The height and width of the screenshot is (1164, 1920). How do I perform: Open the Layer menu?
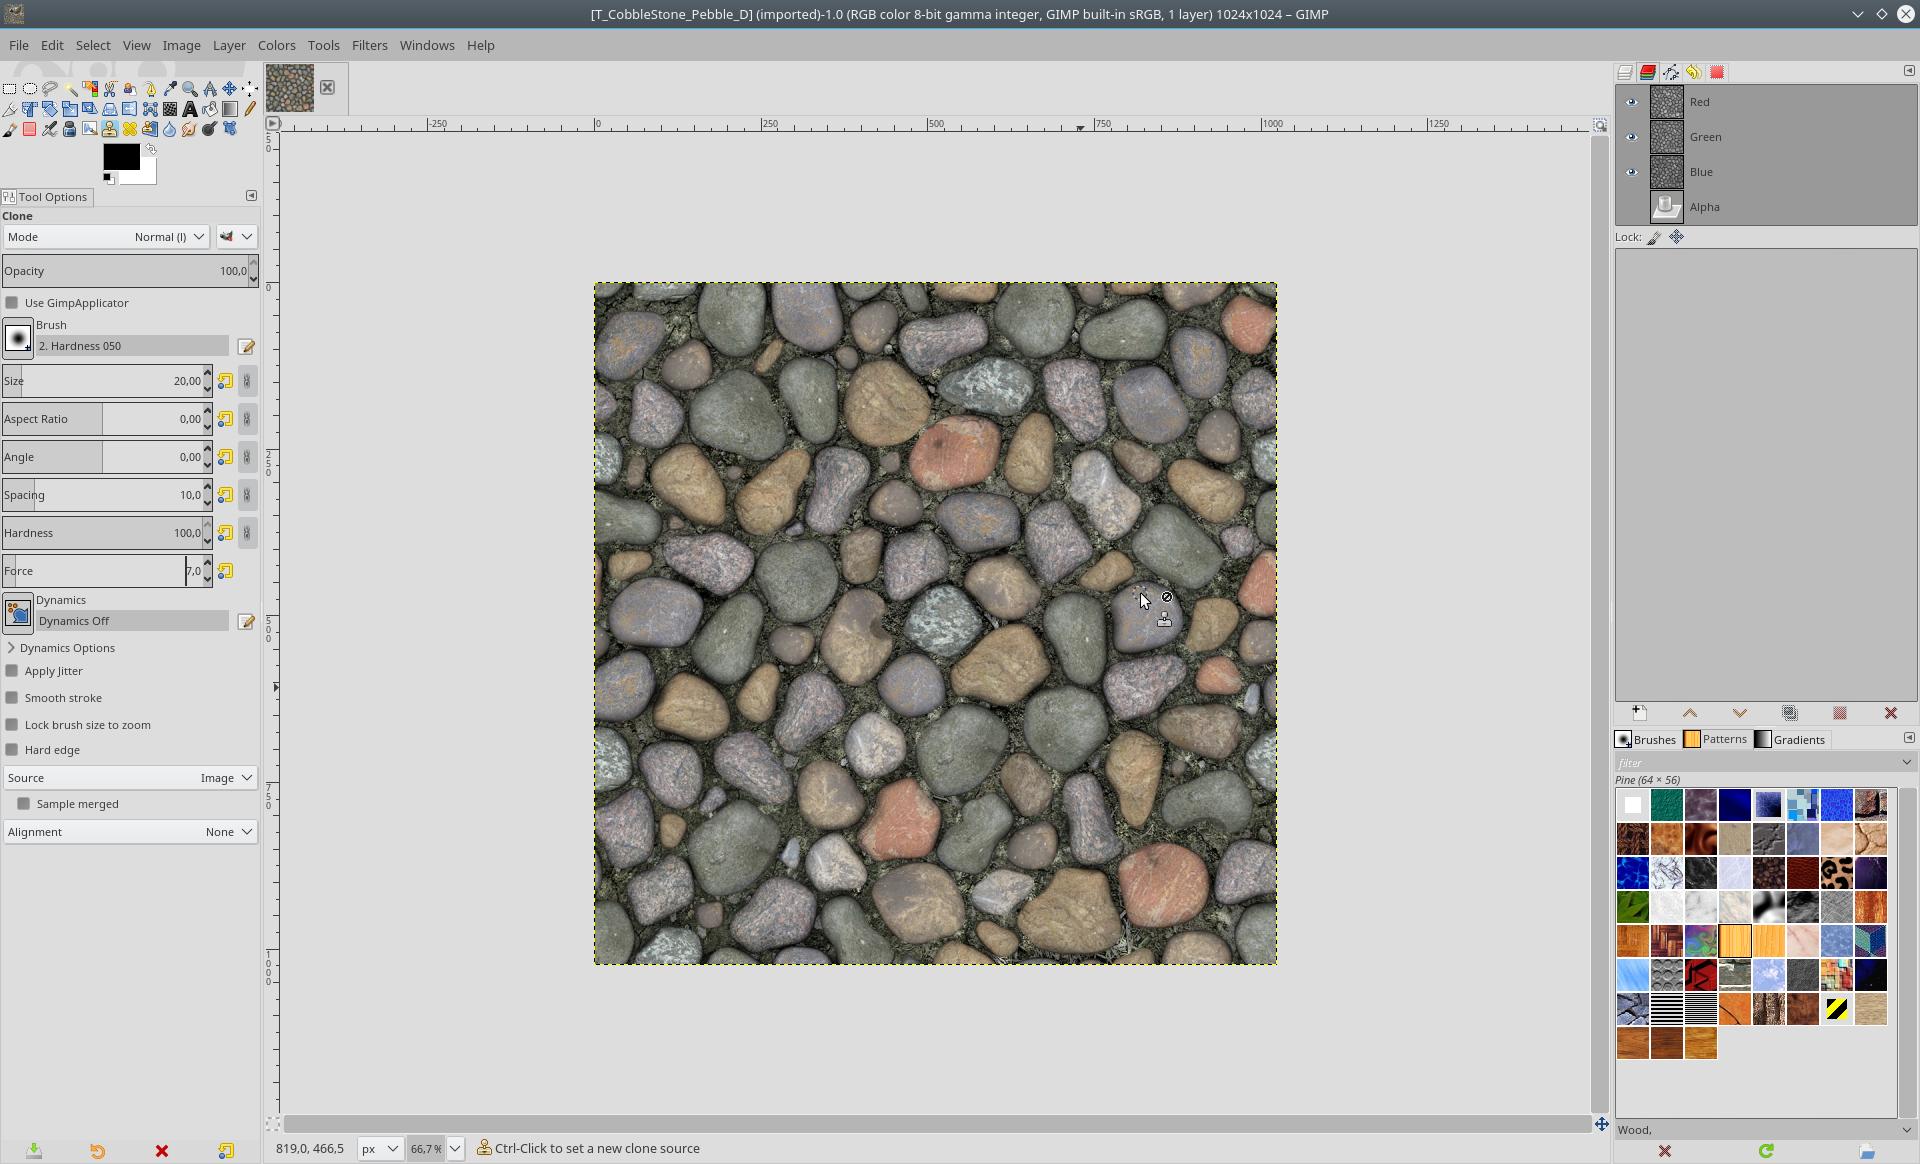(229, 45)
